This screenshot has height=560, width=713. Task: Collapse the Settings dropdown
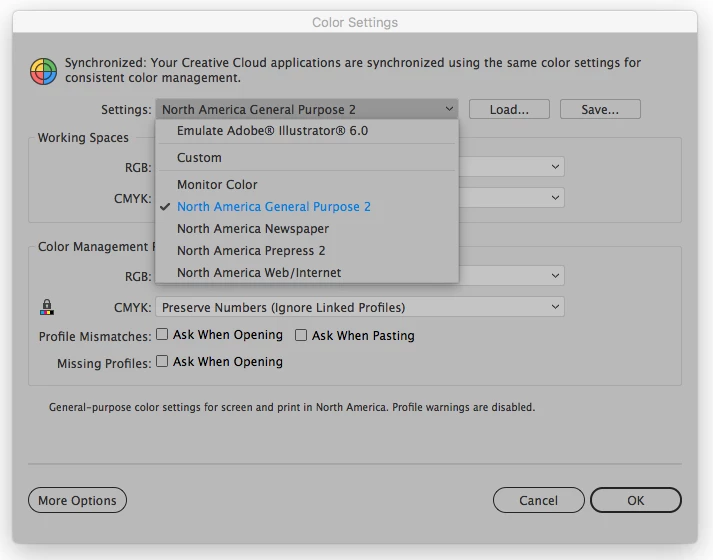(306, 109)
